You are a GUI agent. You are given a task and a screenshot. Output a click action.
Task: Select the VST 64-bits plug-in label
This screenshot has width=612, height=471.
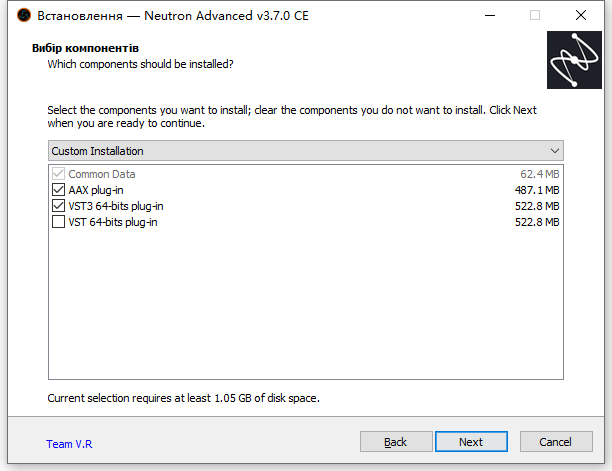(113, 222)
